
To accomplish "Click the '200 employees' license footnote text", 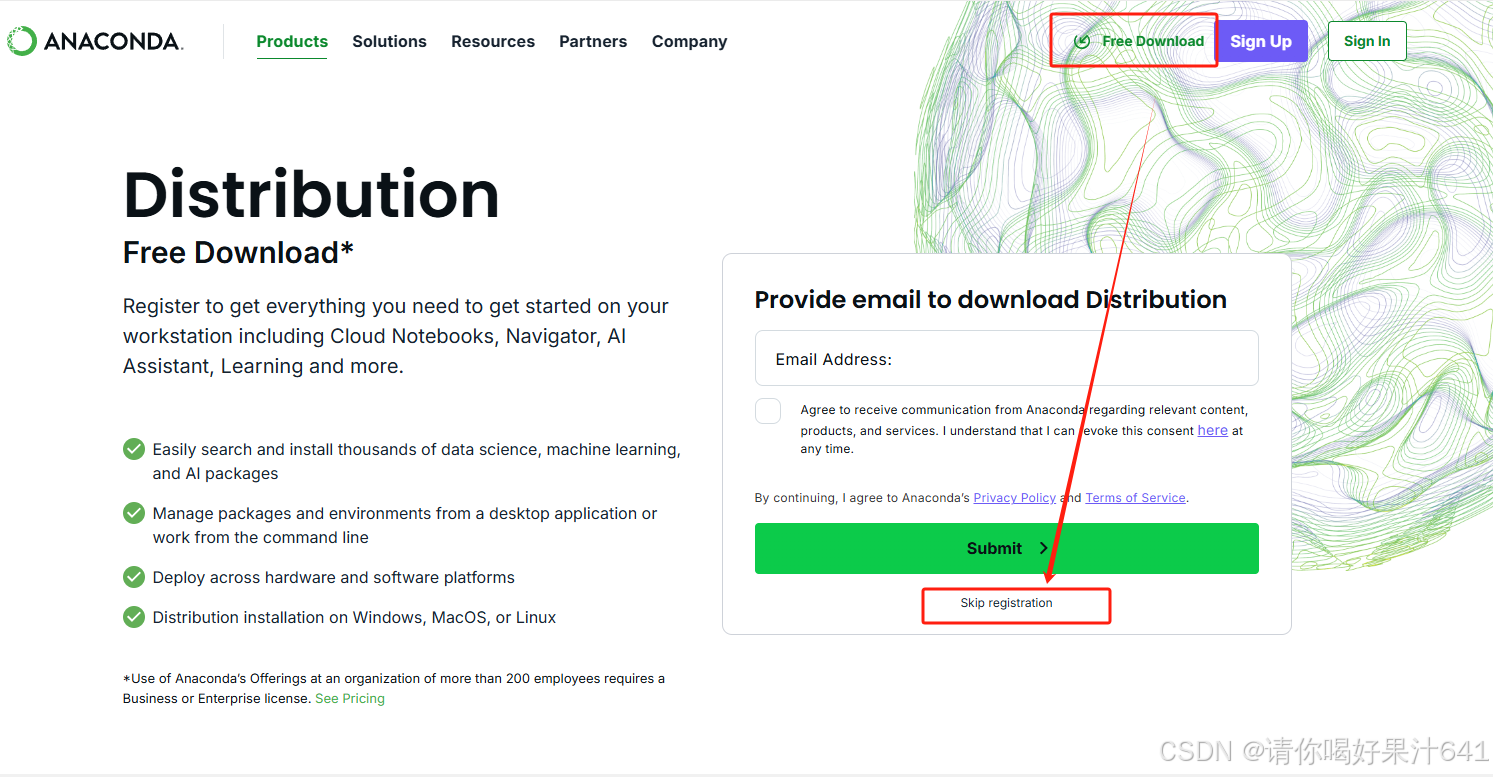I will [394, 688].
